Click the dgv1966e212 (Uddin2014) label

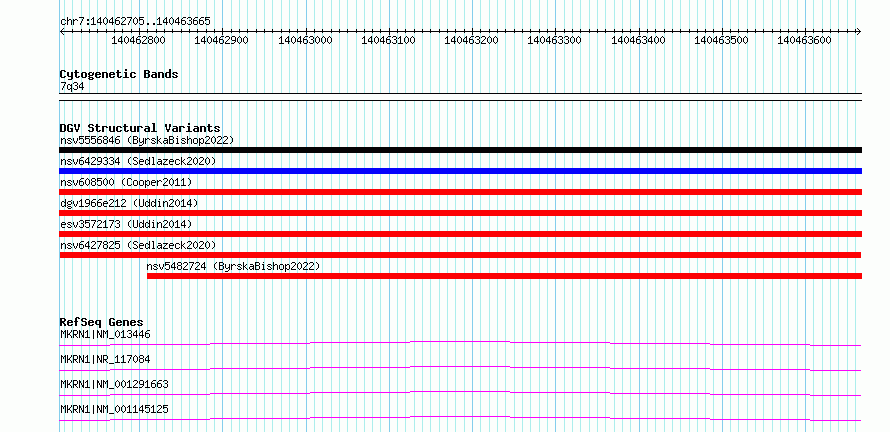click(x=129, y=203)
